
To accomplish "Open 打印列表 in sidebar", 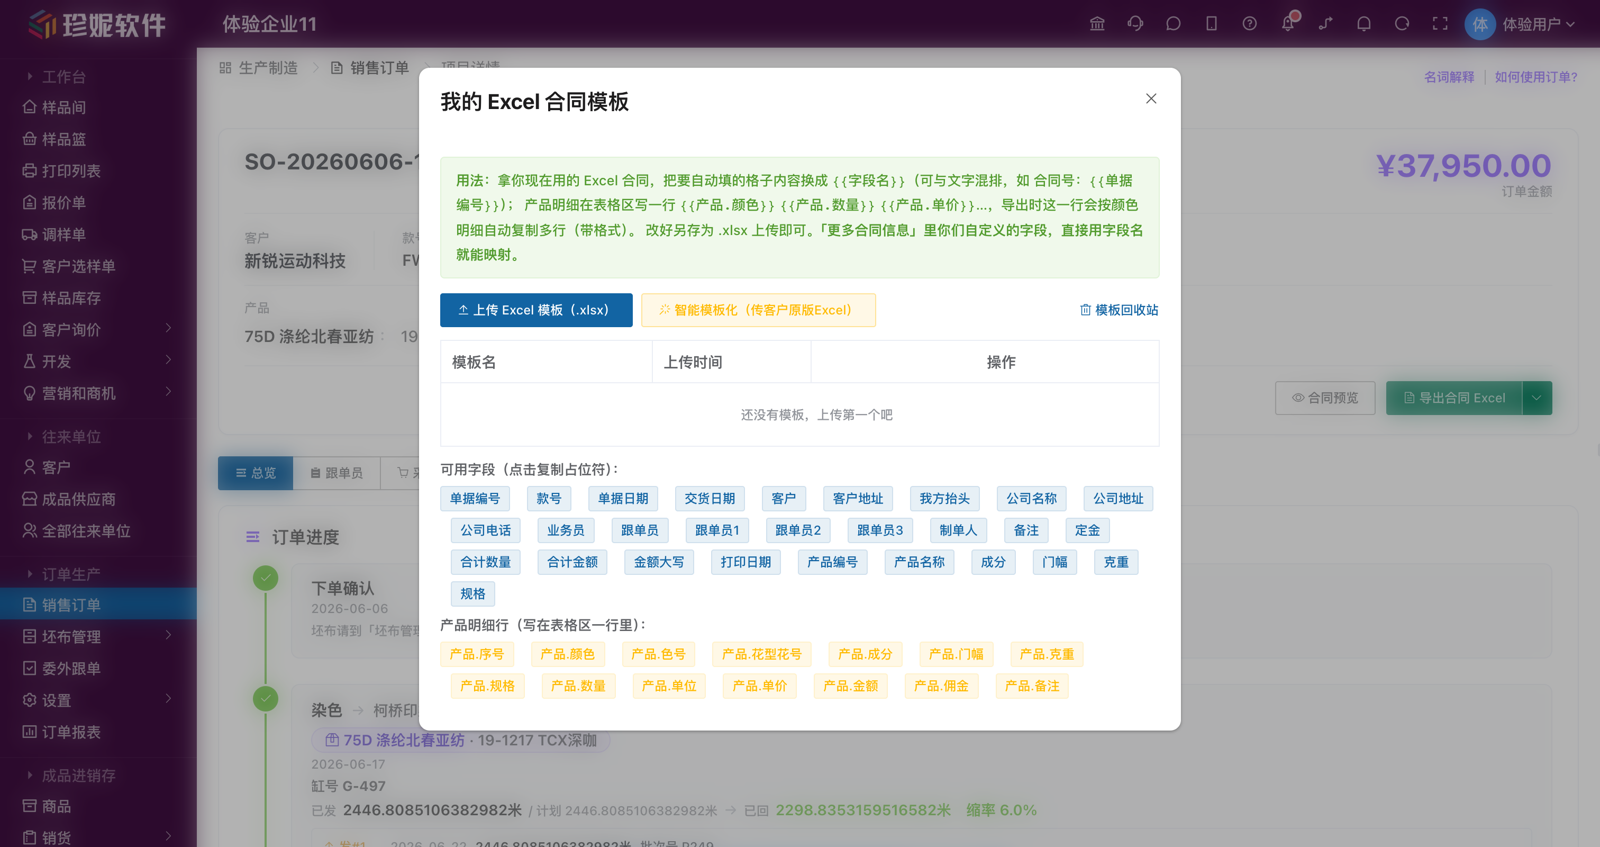I will click(x=98, y=171).
